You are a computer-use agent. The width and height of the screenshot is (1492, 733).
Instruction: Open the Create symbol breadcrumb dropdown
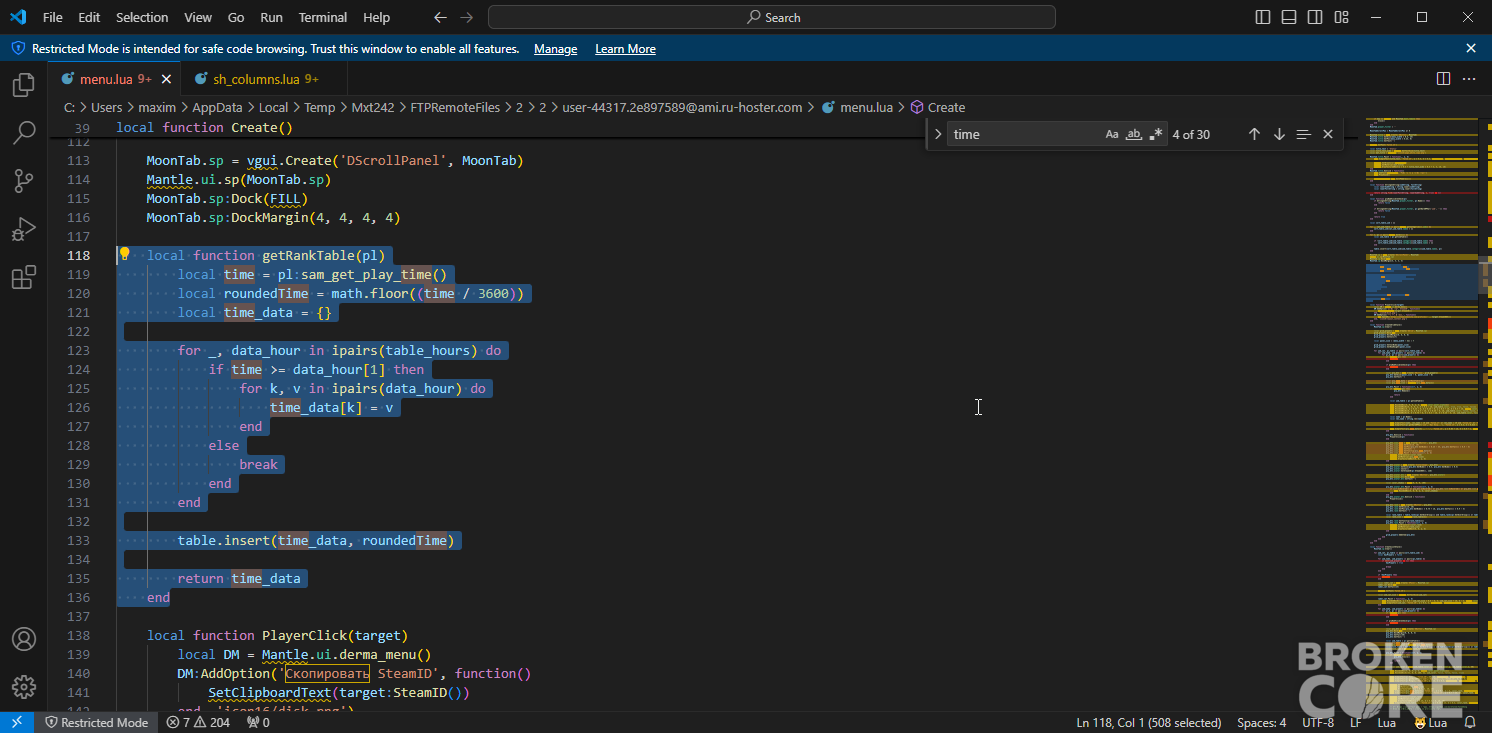pyautogui.click(x=937, y=107)
